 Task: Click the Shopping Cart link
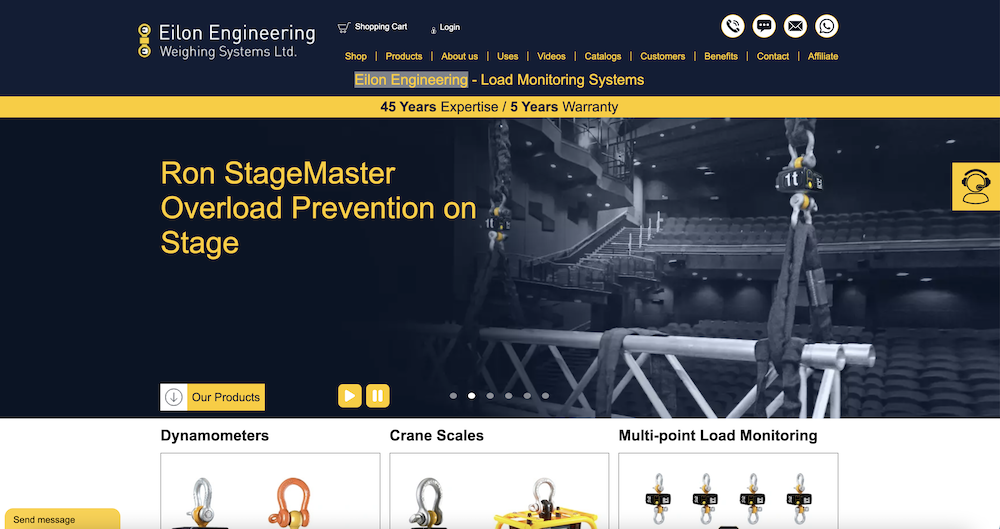coord(381,27)
